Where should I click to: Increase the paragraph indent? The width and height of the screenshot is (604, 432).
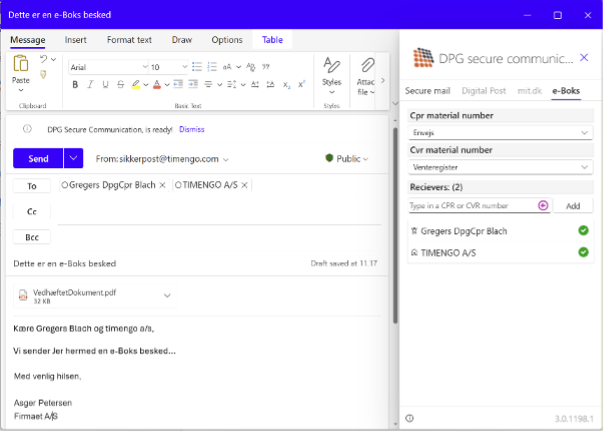tap(193, 84)
